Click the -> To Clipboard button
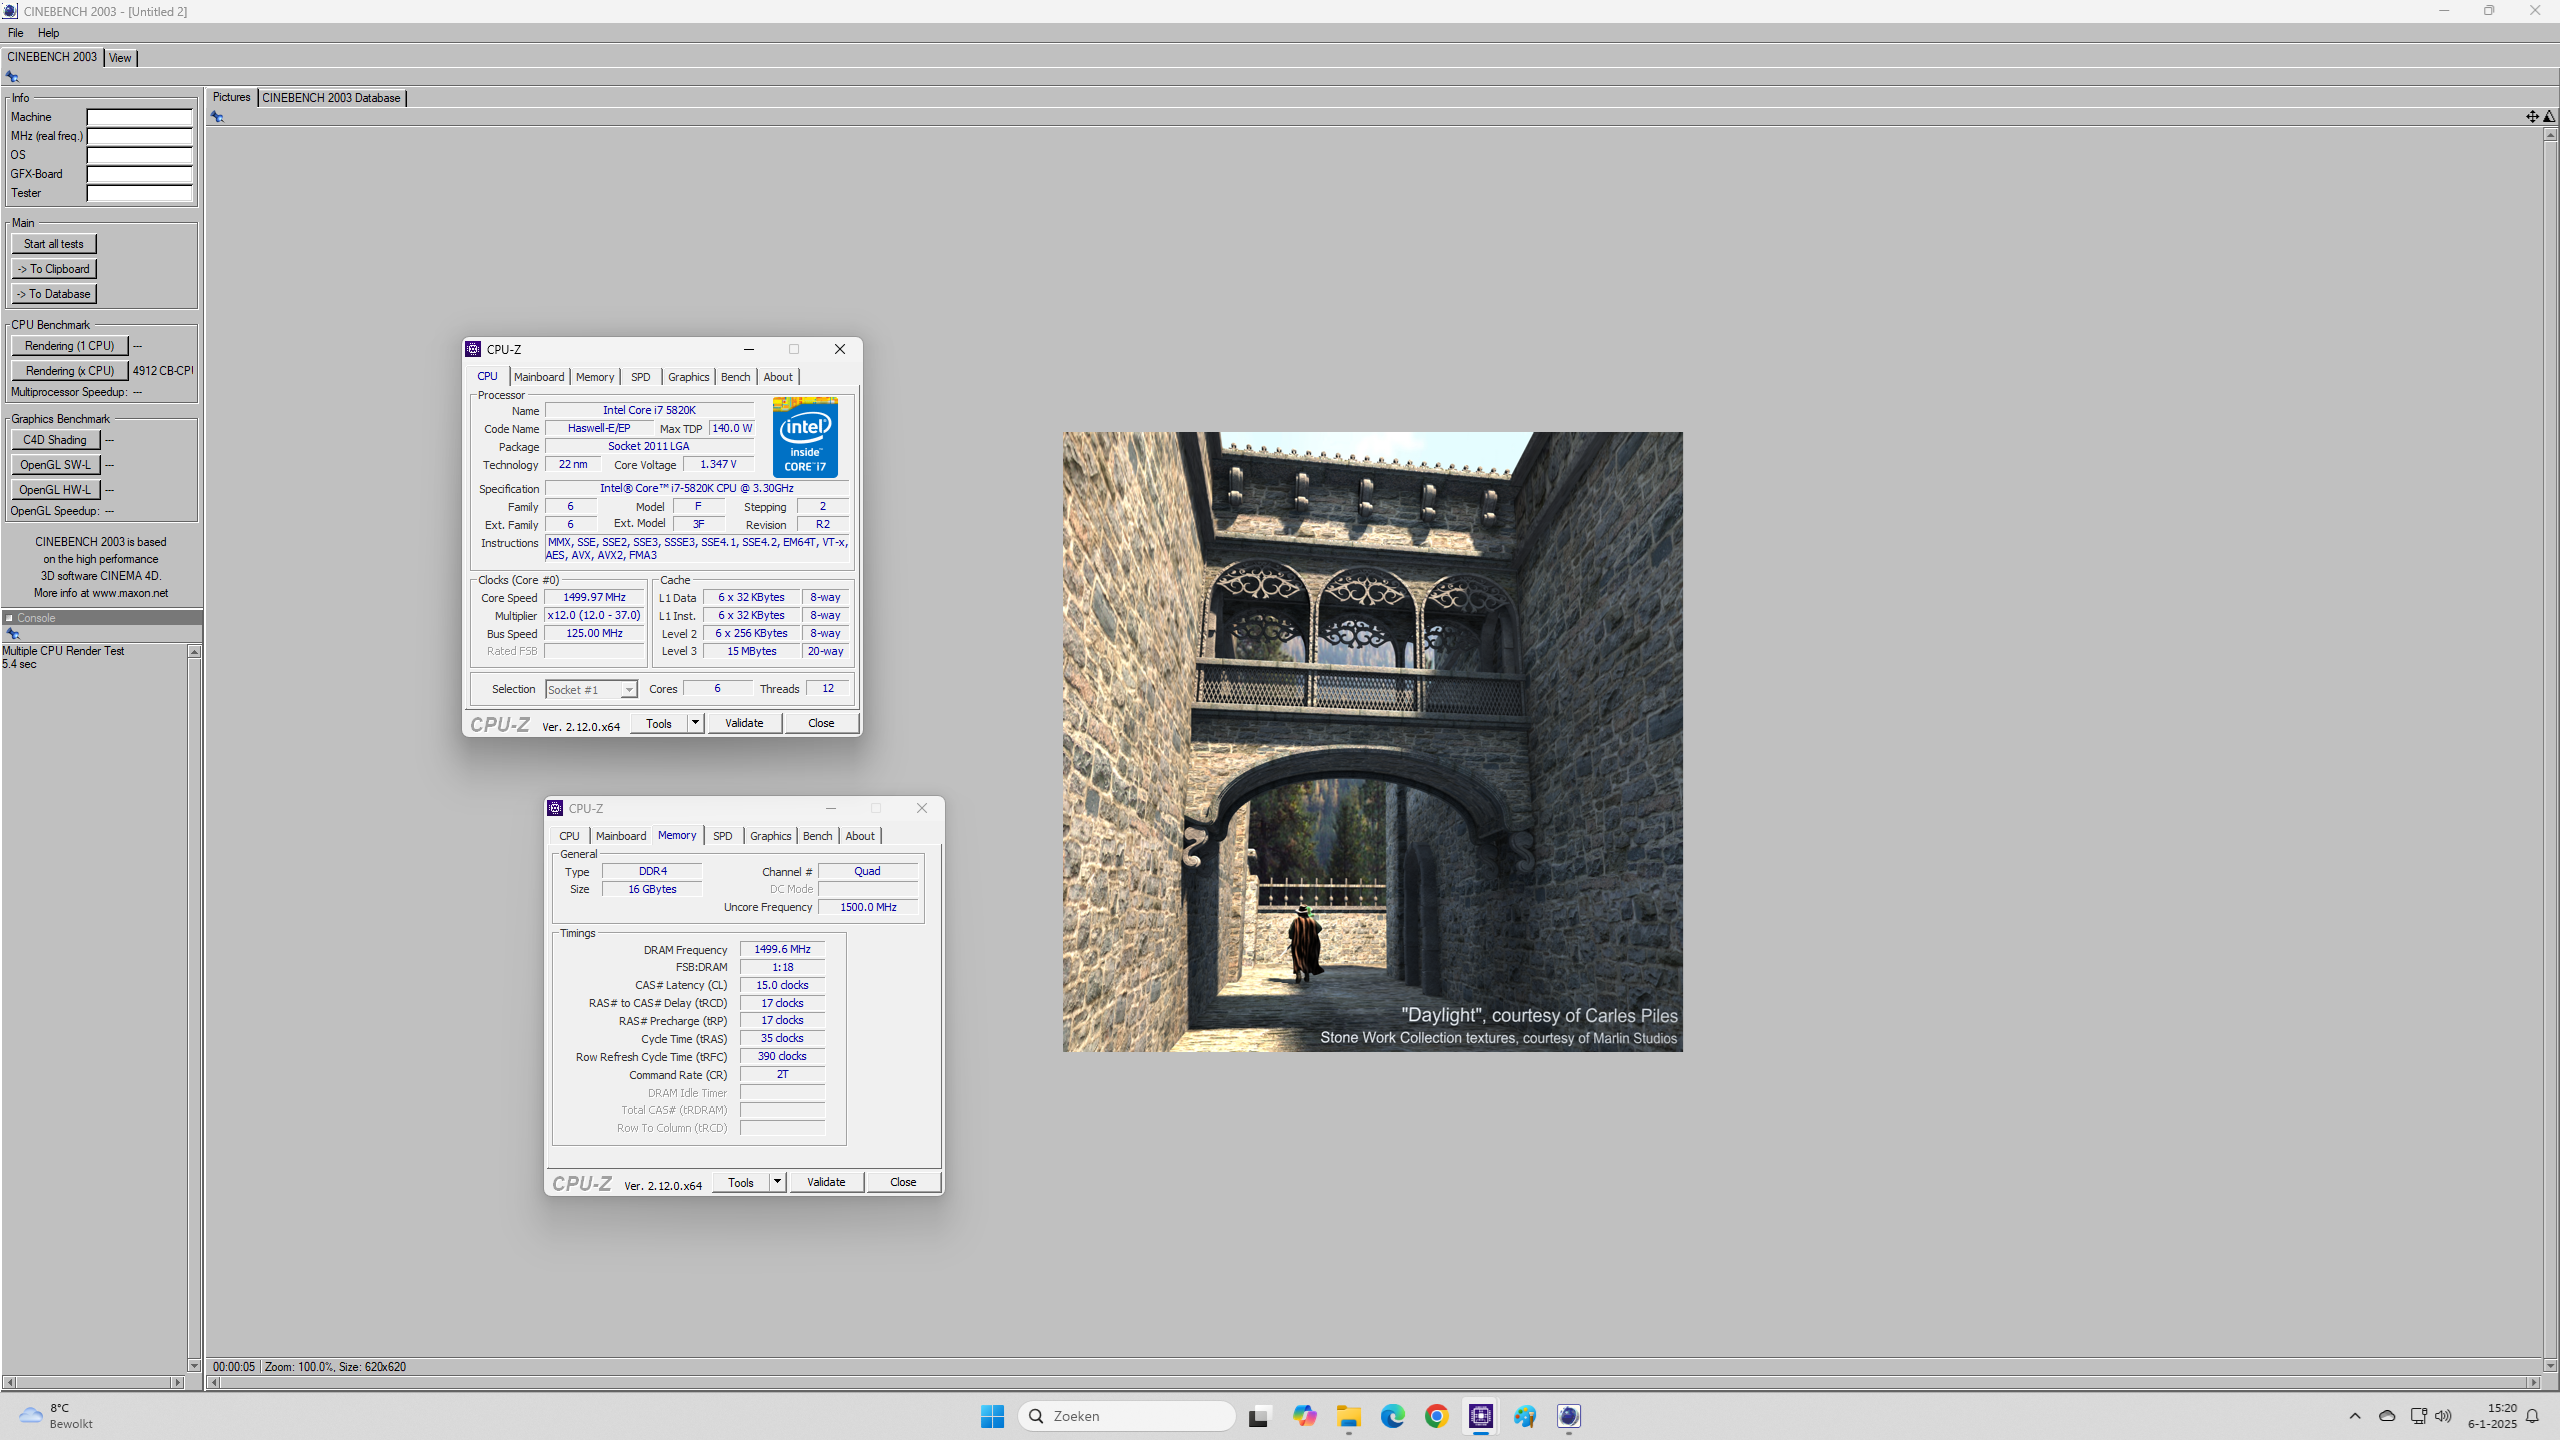The width and height of the screenshot is (2560, 1440). point(54,269)
